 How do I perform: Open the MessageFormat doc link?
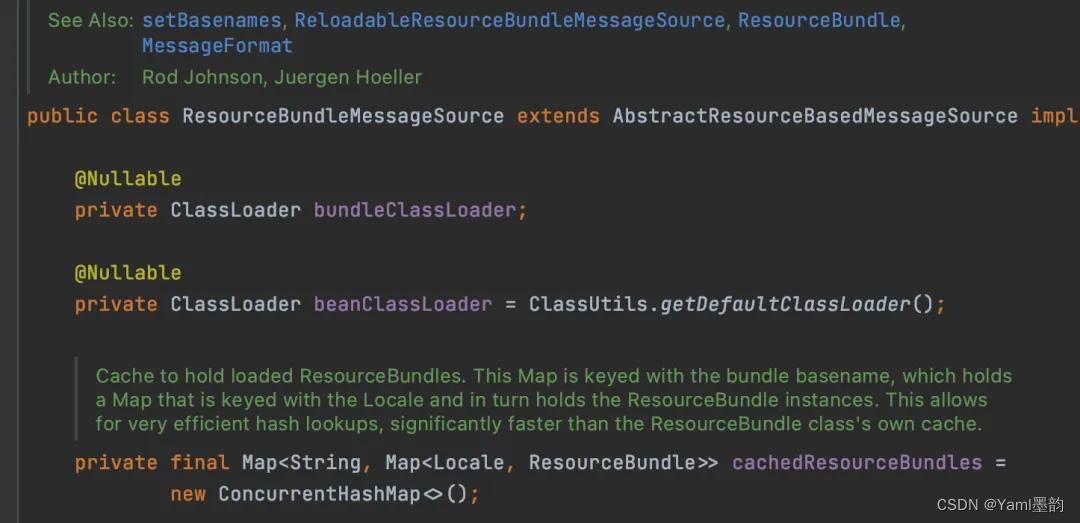click(217, 46)
